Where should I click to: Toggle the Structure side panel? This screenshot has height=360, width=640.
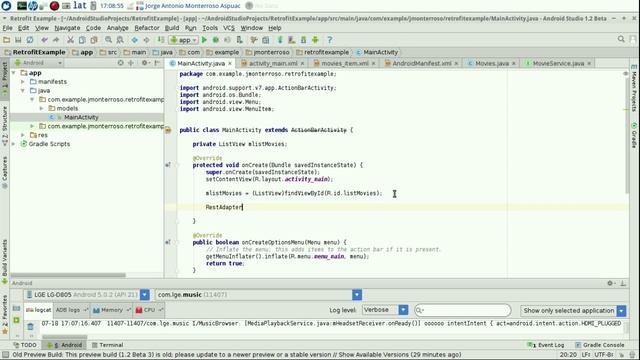pyautogui.click(x=4, y=126)
